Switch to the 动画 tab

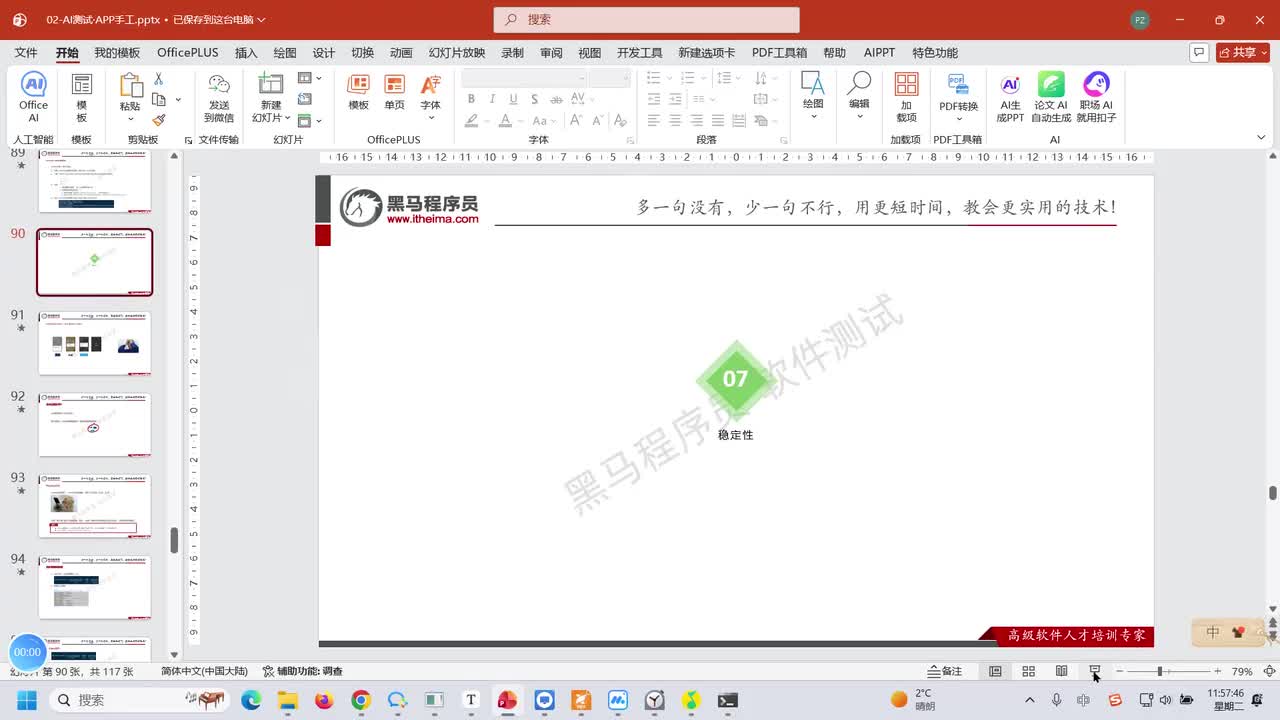pos(401,53)
